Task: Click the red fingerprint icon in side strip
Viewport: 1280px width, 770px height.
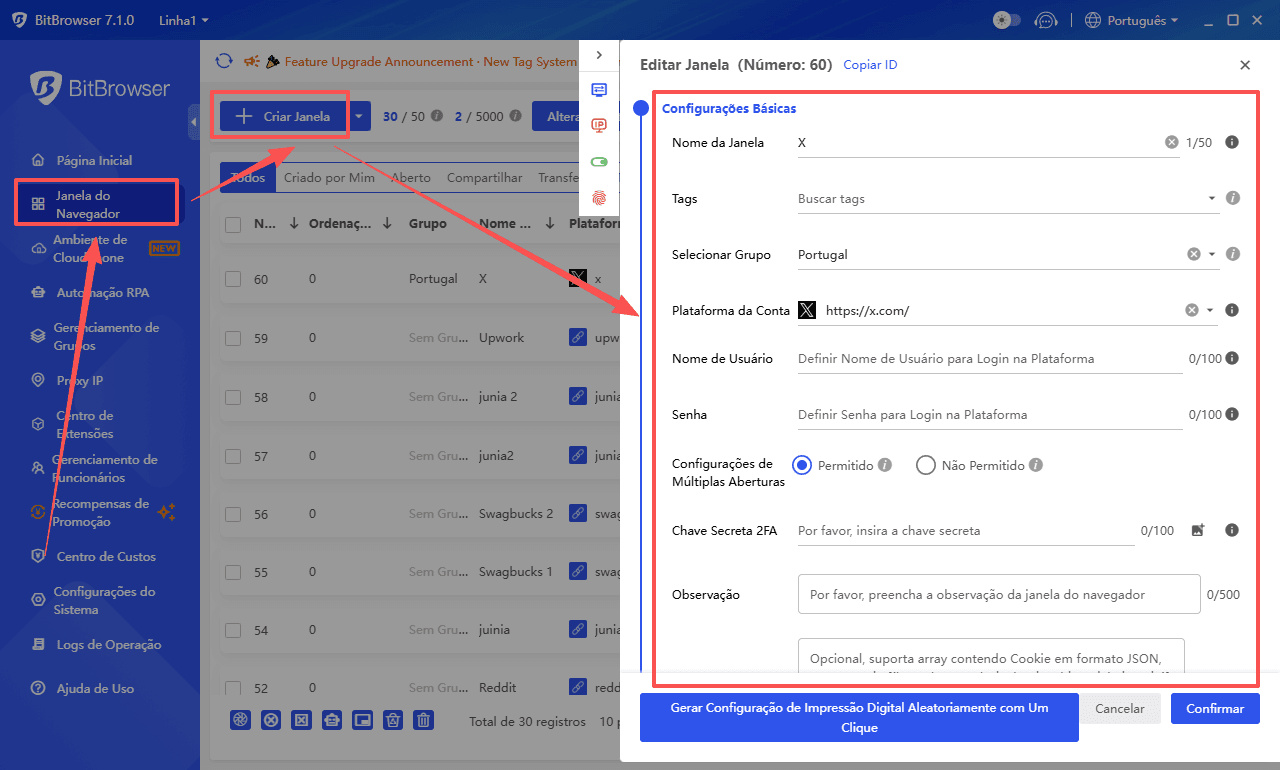Action: pyautogui.click(x=599, y=198)
